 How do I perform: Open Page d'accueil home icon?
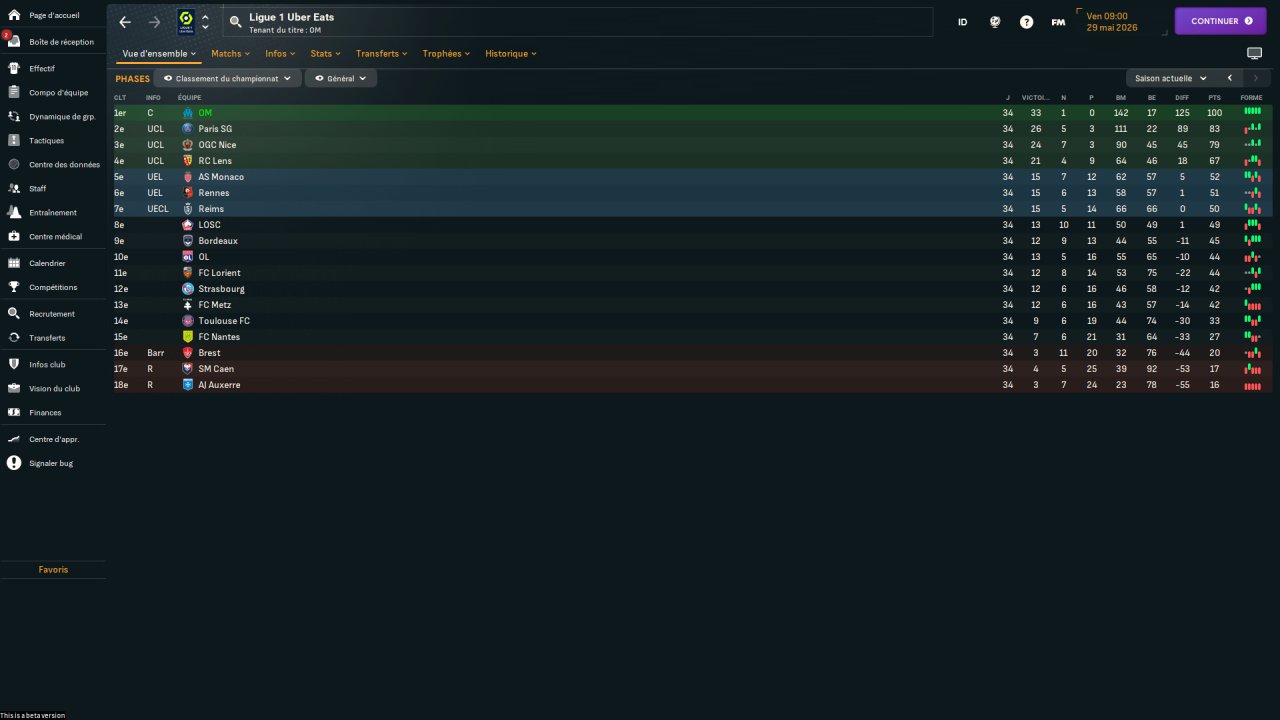(x=14, y=16)
